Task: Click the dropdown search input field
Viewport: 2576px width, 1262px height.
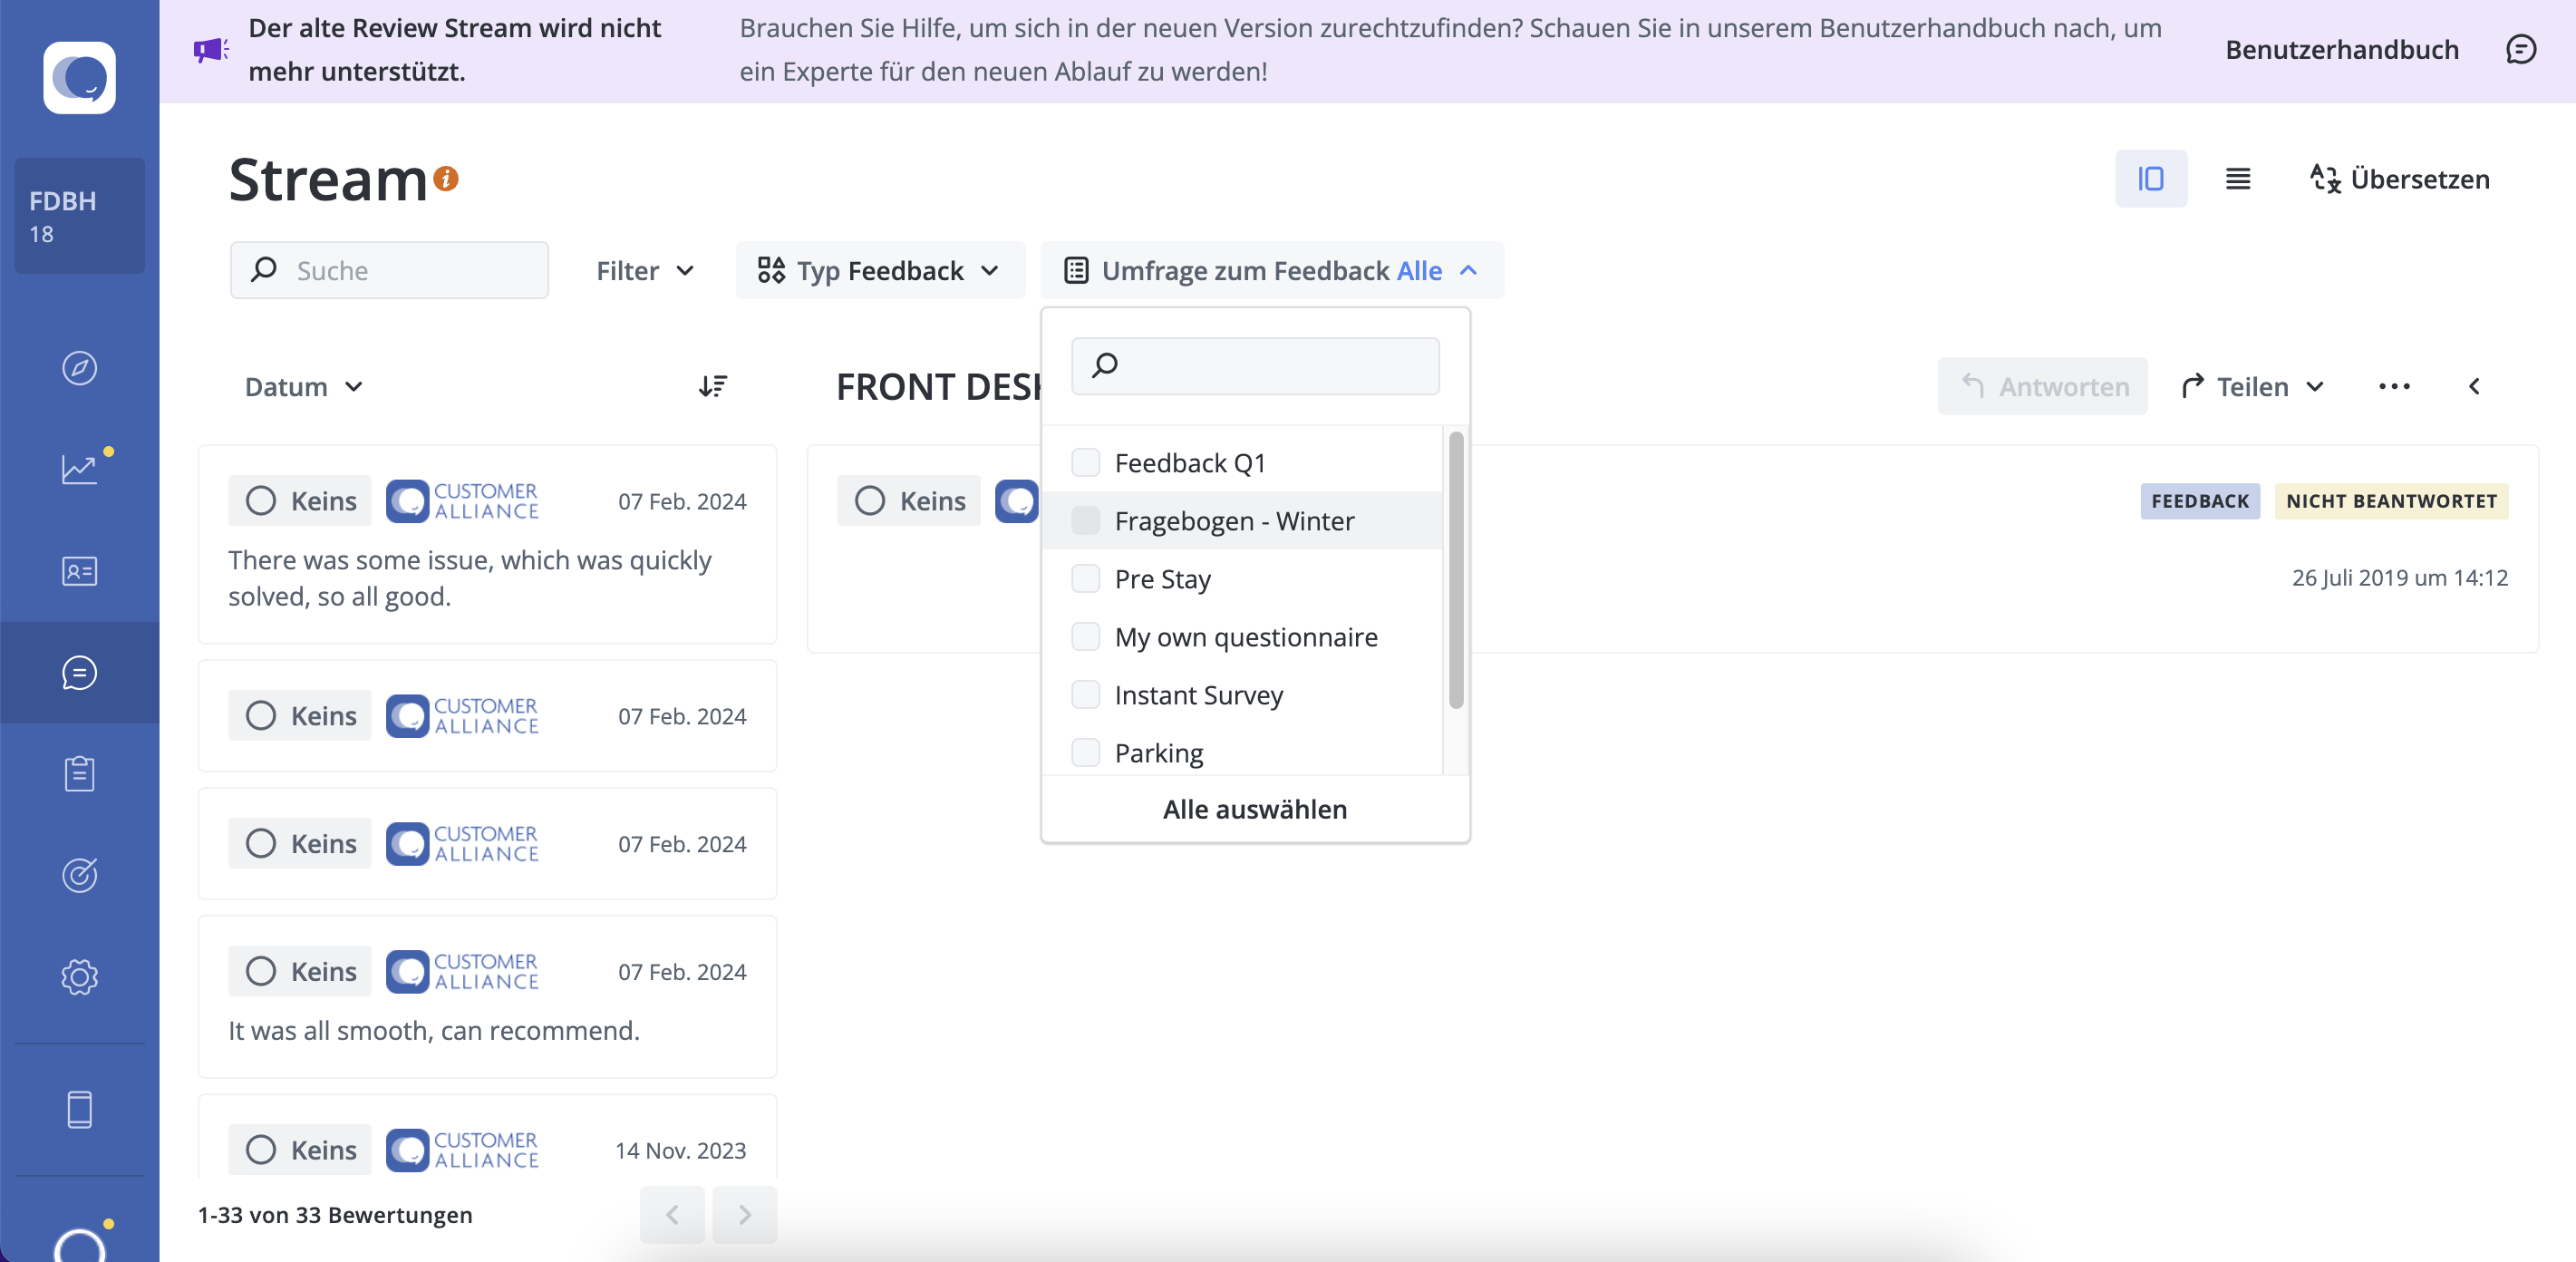Action: tap(1255, 365)
